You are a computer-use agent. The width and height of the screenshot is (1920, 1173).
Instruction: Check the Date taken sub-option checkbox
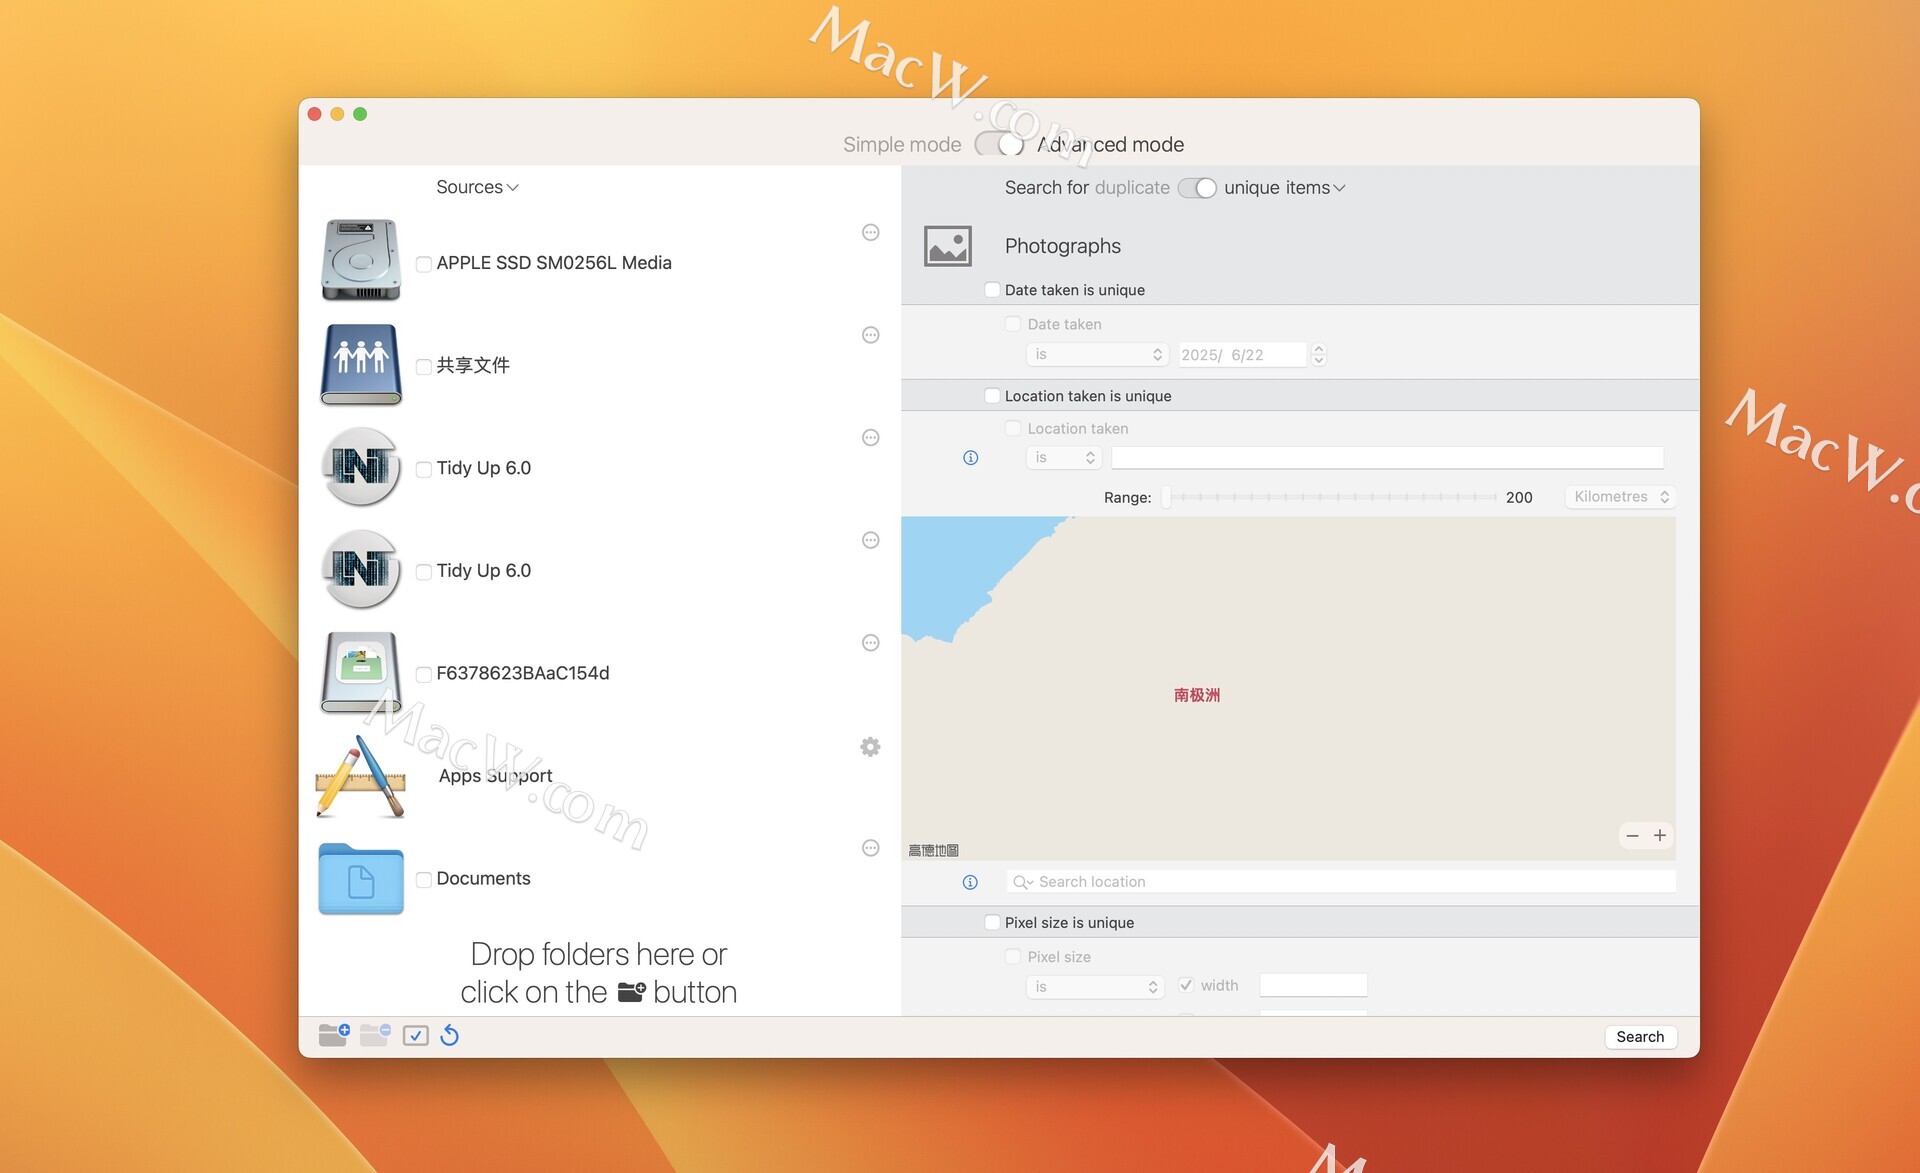tap(1013, 324)
